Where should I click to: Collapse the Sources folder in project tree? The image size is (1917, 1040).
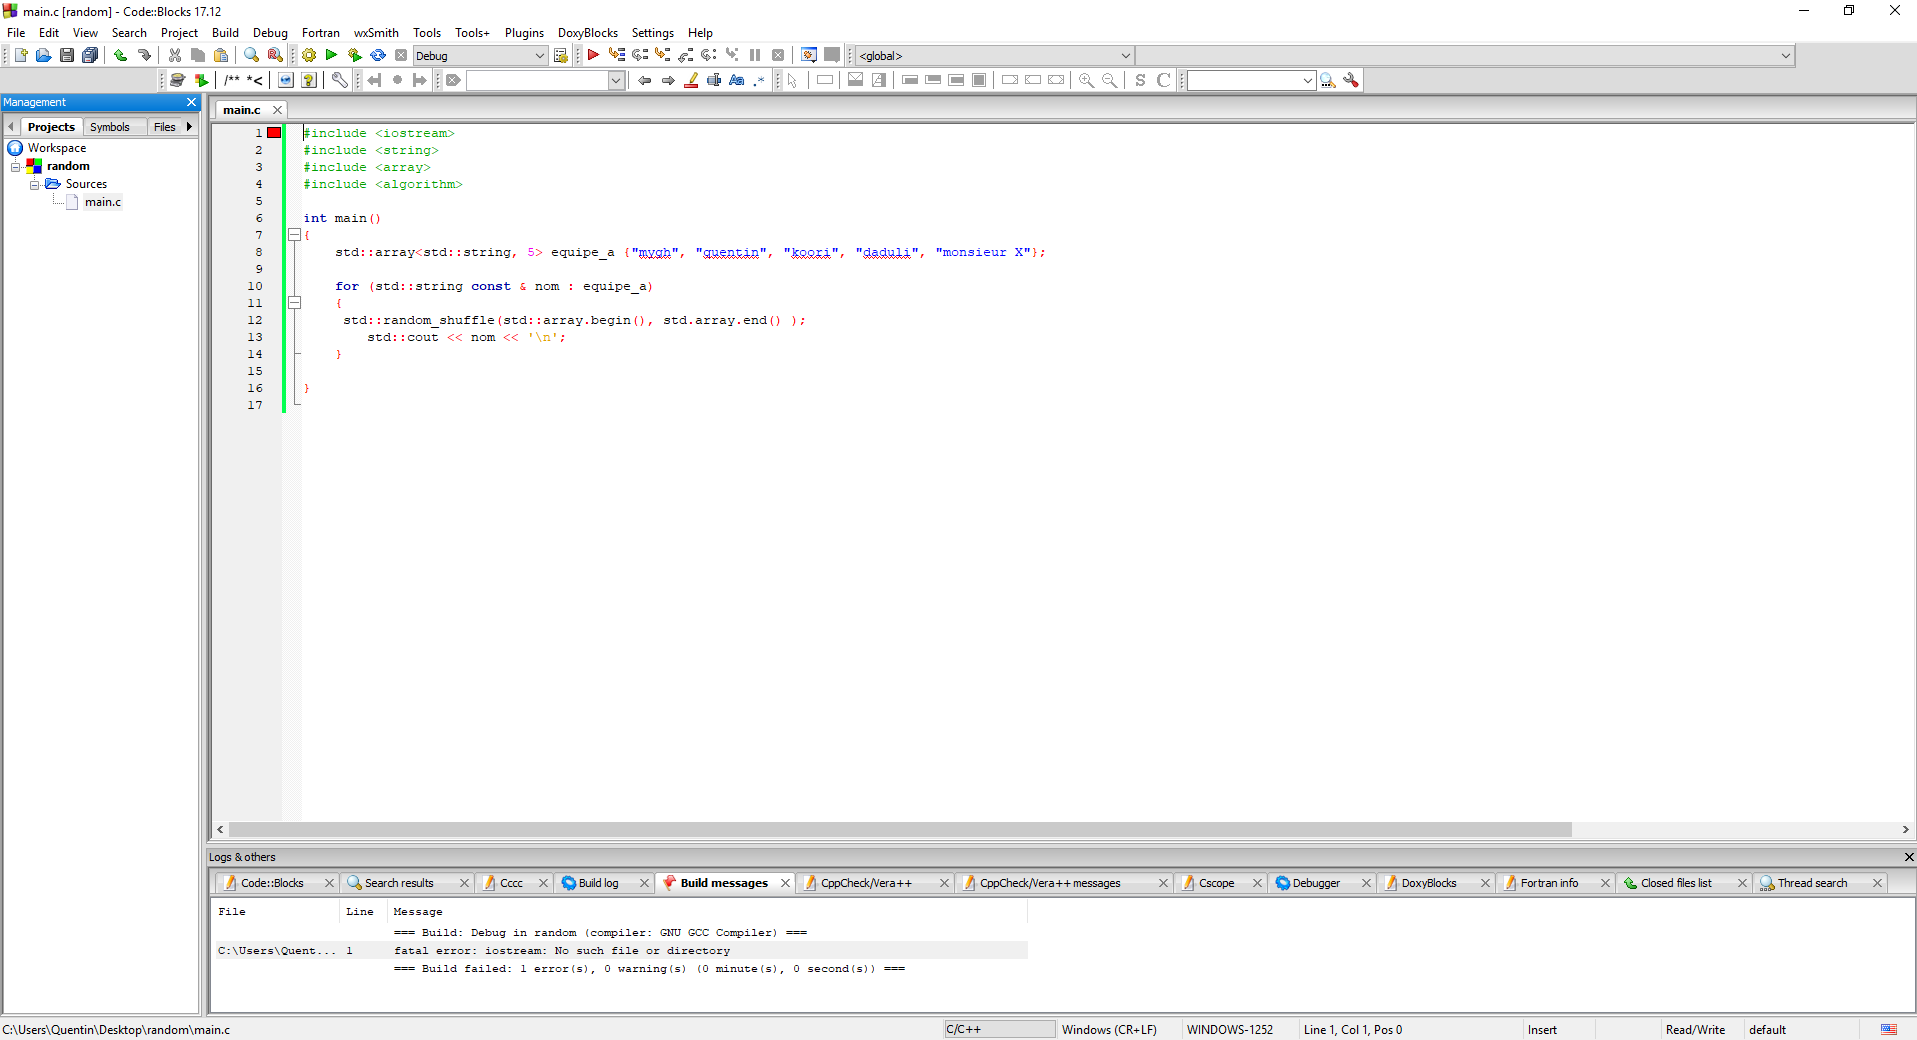pos(35,184)
